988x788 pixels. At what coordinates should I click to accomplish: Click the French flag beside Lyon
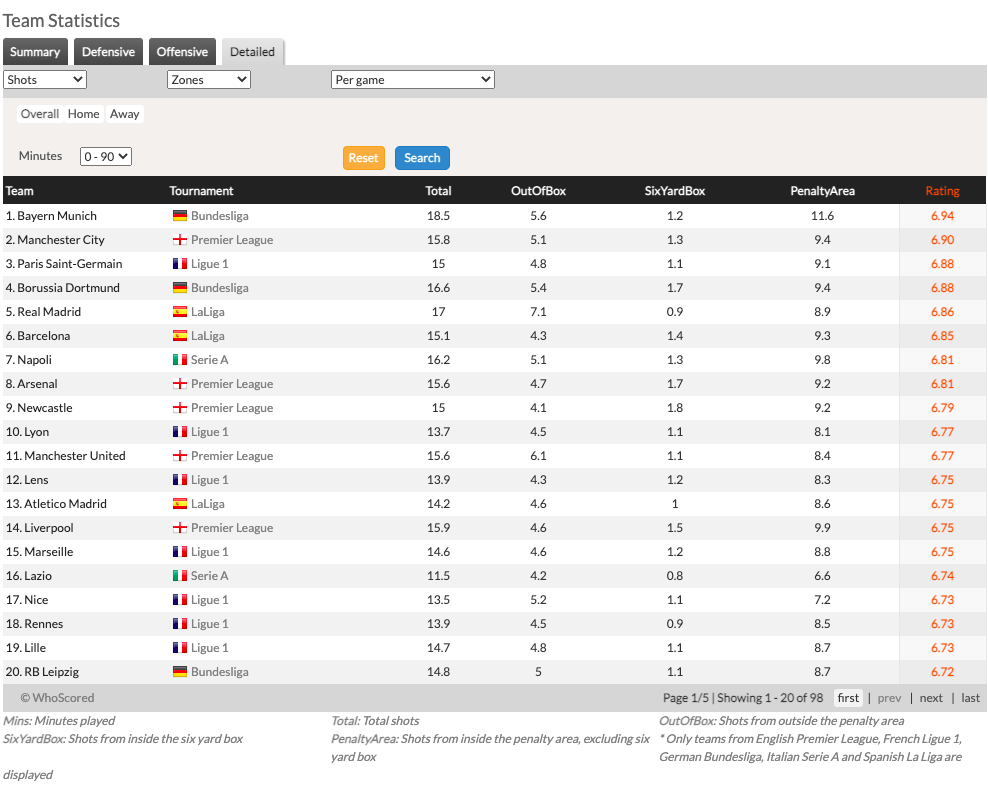[180, 431]
